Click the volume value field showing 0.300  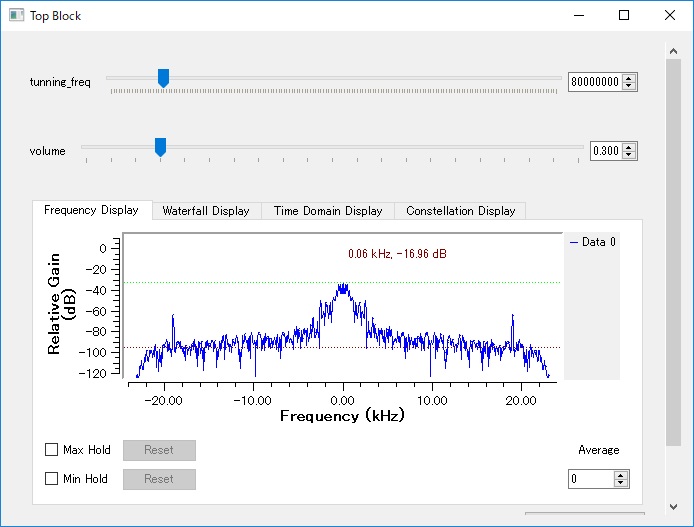click(605, 151)
